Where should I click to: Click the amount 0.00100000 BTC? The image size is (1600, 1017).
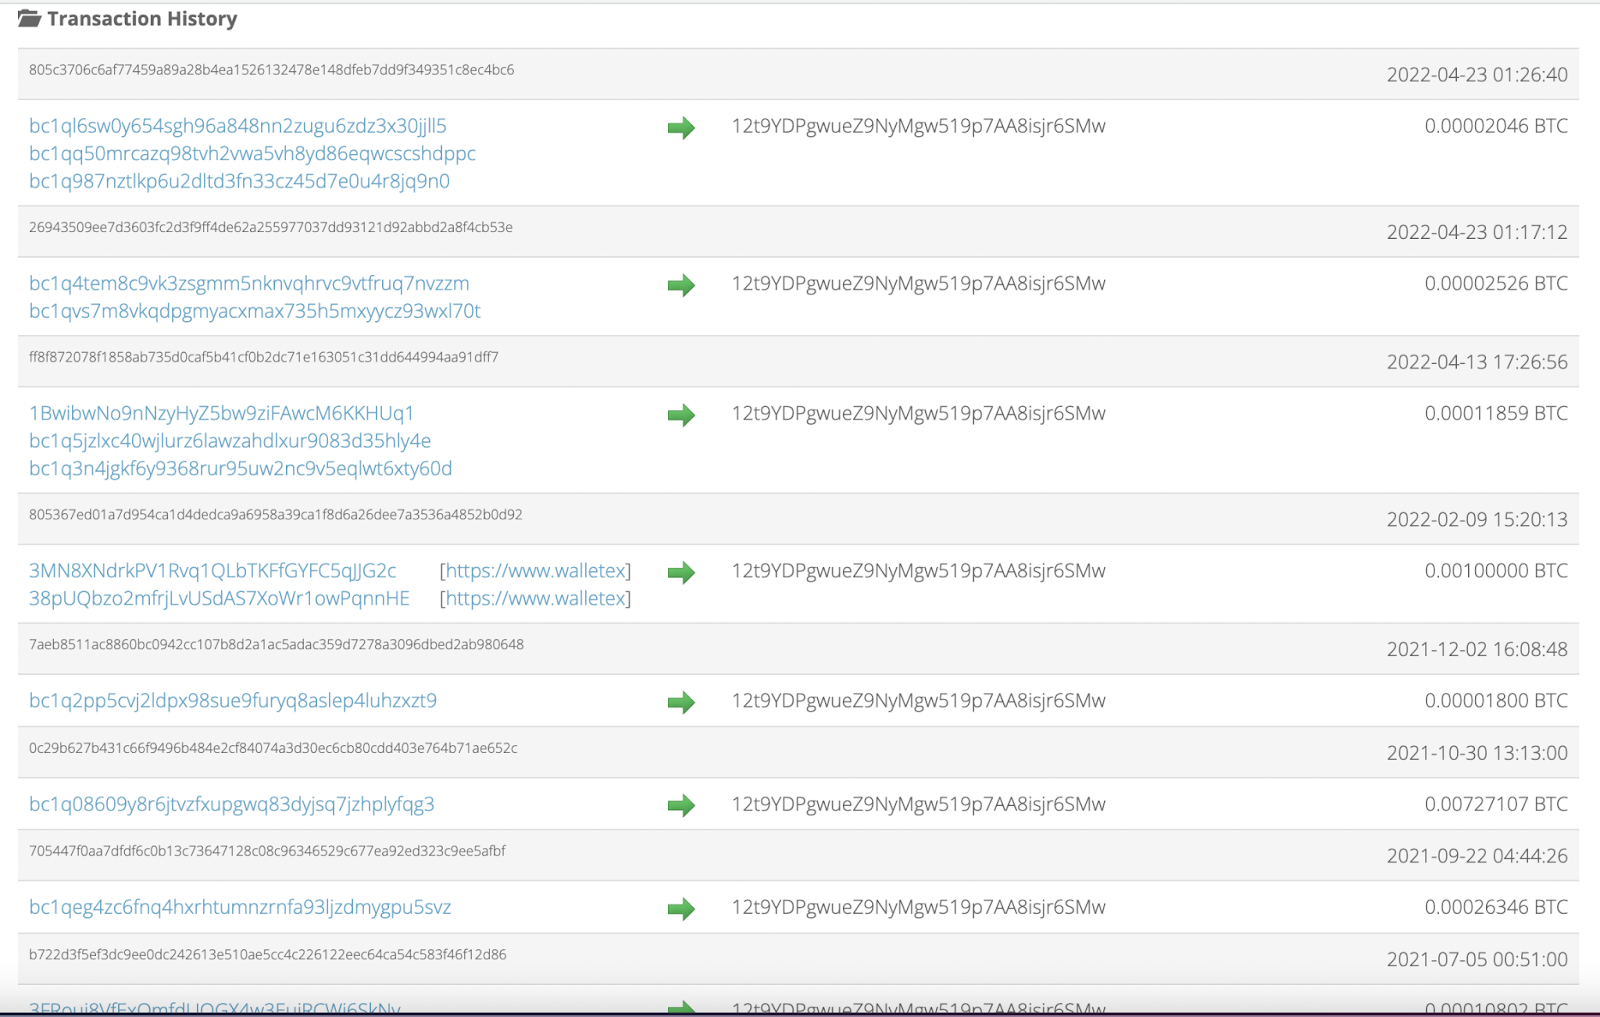point(1496,571)
